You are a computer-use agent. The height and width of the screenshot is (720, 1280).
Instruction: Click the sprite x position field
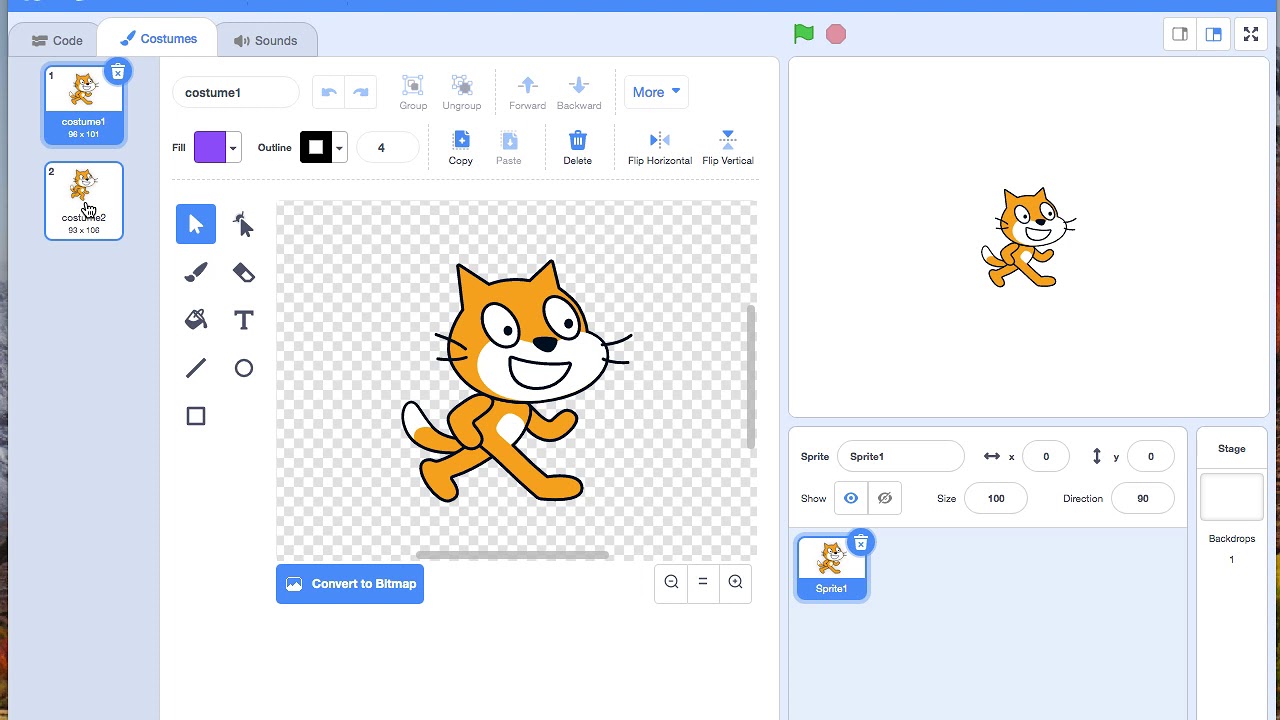(x=1046, y=456)
